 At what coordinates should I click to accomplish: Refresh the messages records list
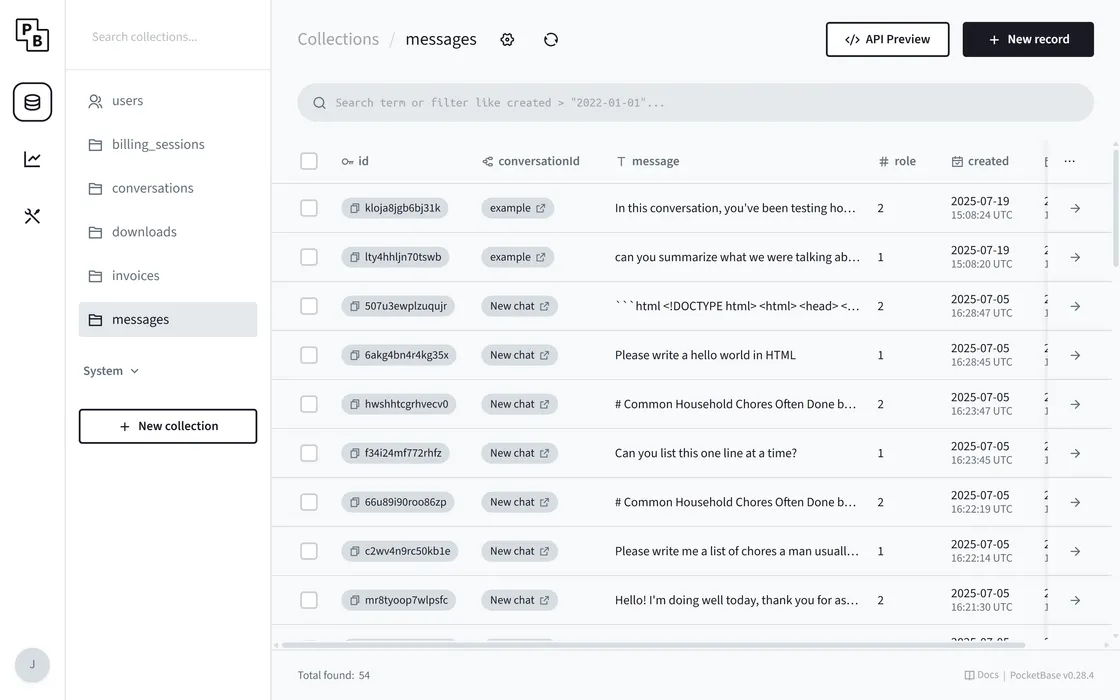tap(550, 39)
